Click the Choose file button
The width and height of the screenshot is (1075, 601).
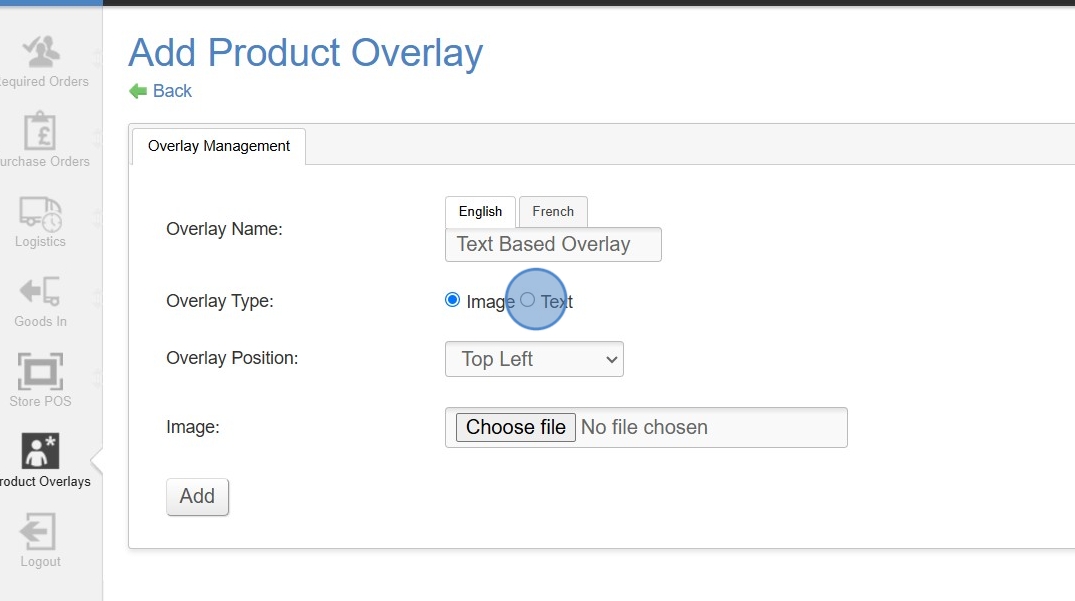pos(516,427)
